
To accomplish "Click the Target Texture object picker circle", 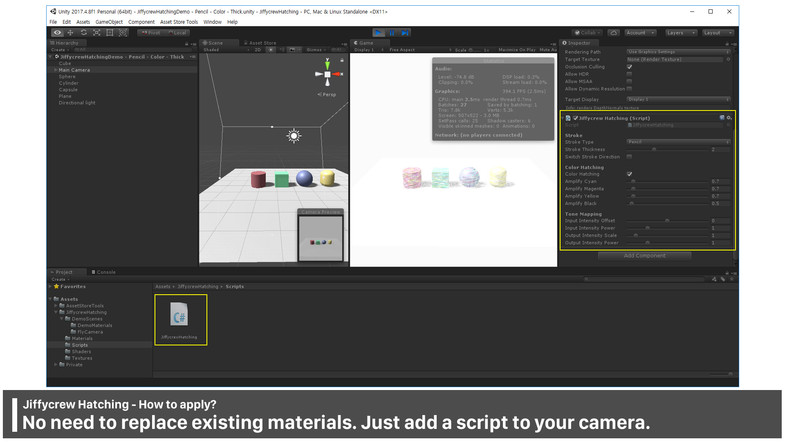I will [x=728, y=59].
